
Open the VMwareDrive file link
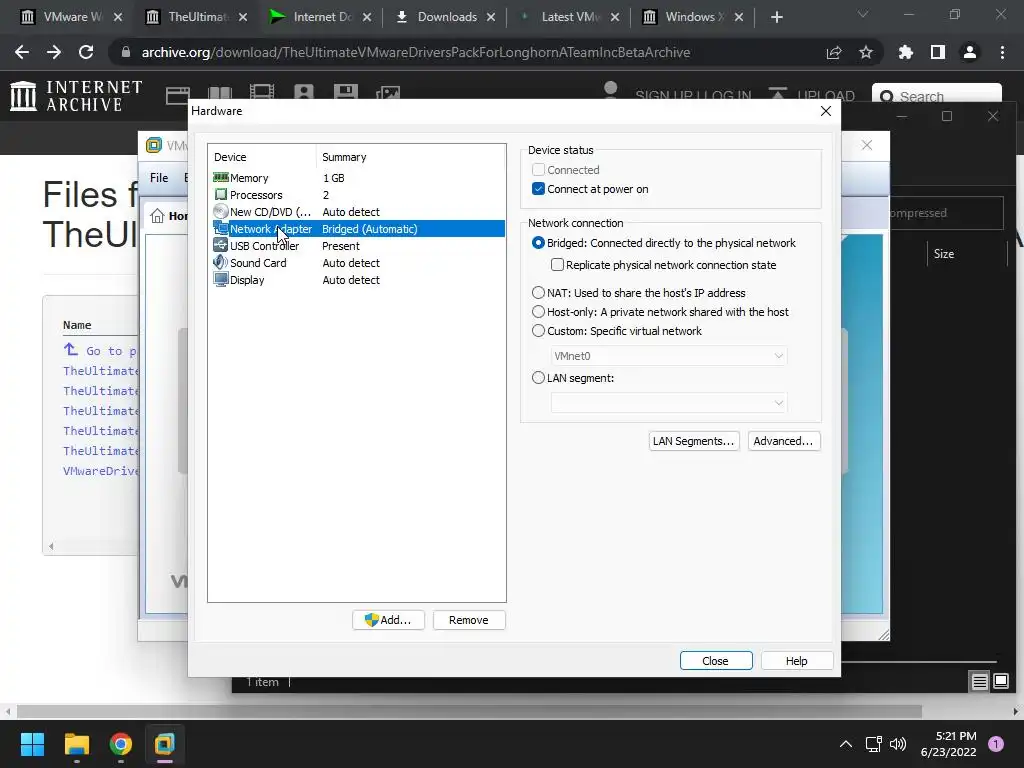point(101,471)
